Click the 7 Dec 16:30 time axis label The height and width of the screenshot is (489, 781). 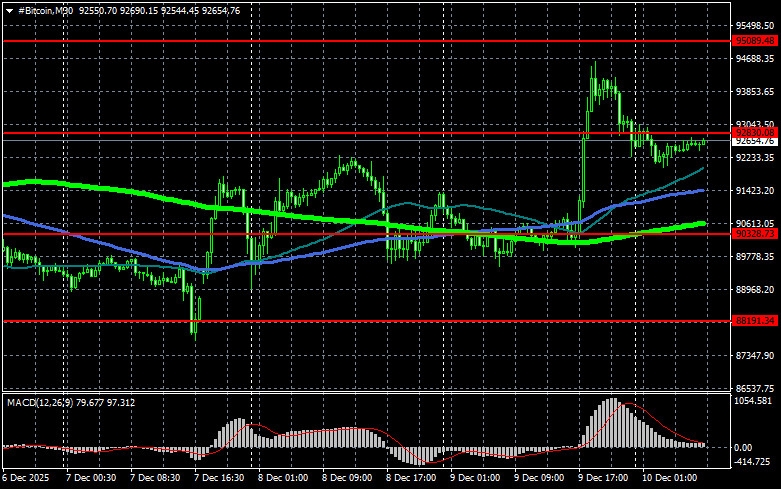pos(219,478)
